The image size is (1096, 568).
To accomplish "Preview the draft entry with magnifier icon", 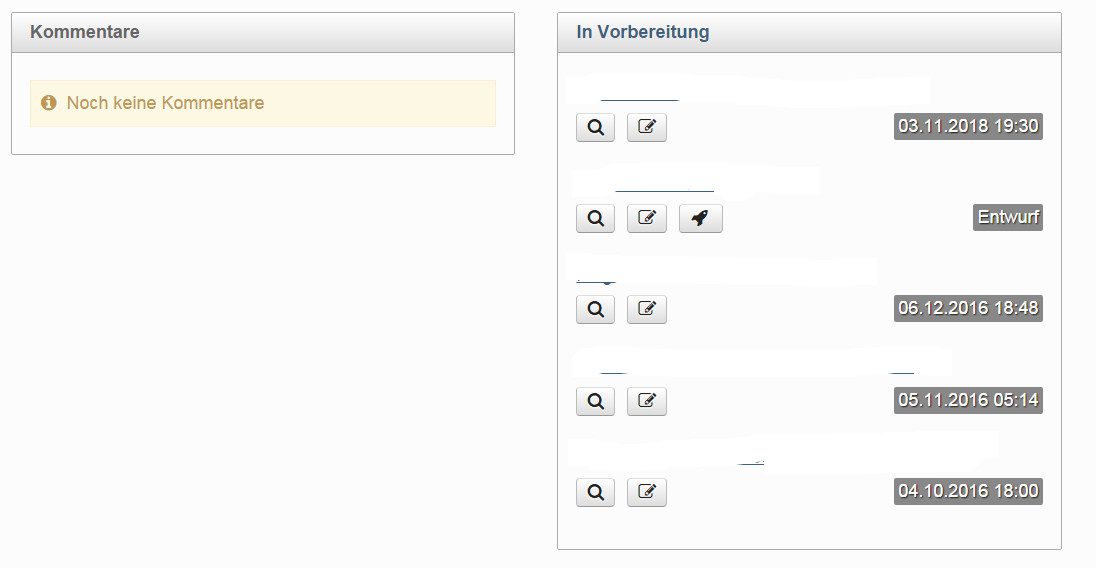I will [595, 218].
